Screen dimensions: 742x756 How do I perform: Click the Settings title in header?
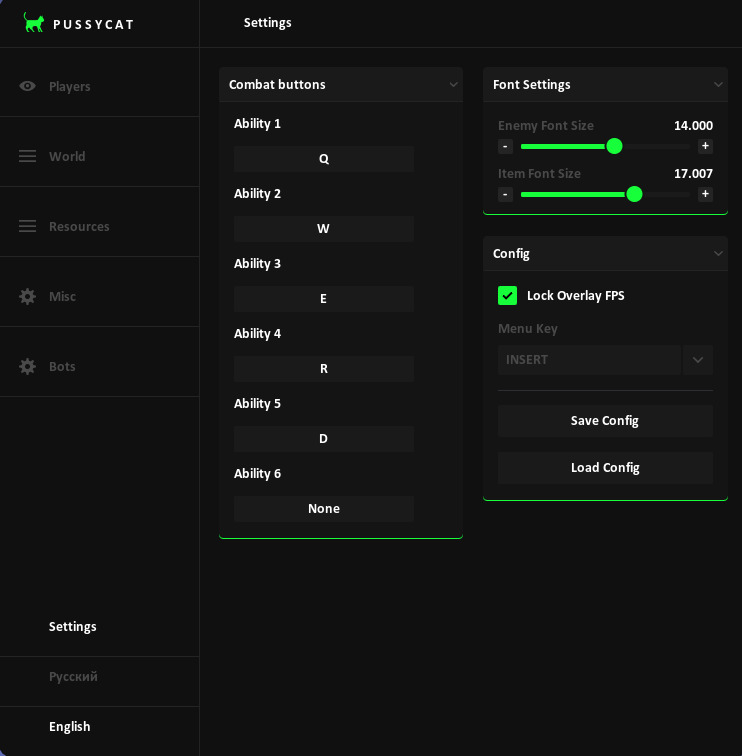coord(267,23)
